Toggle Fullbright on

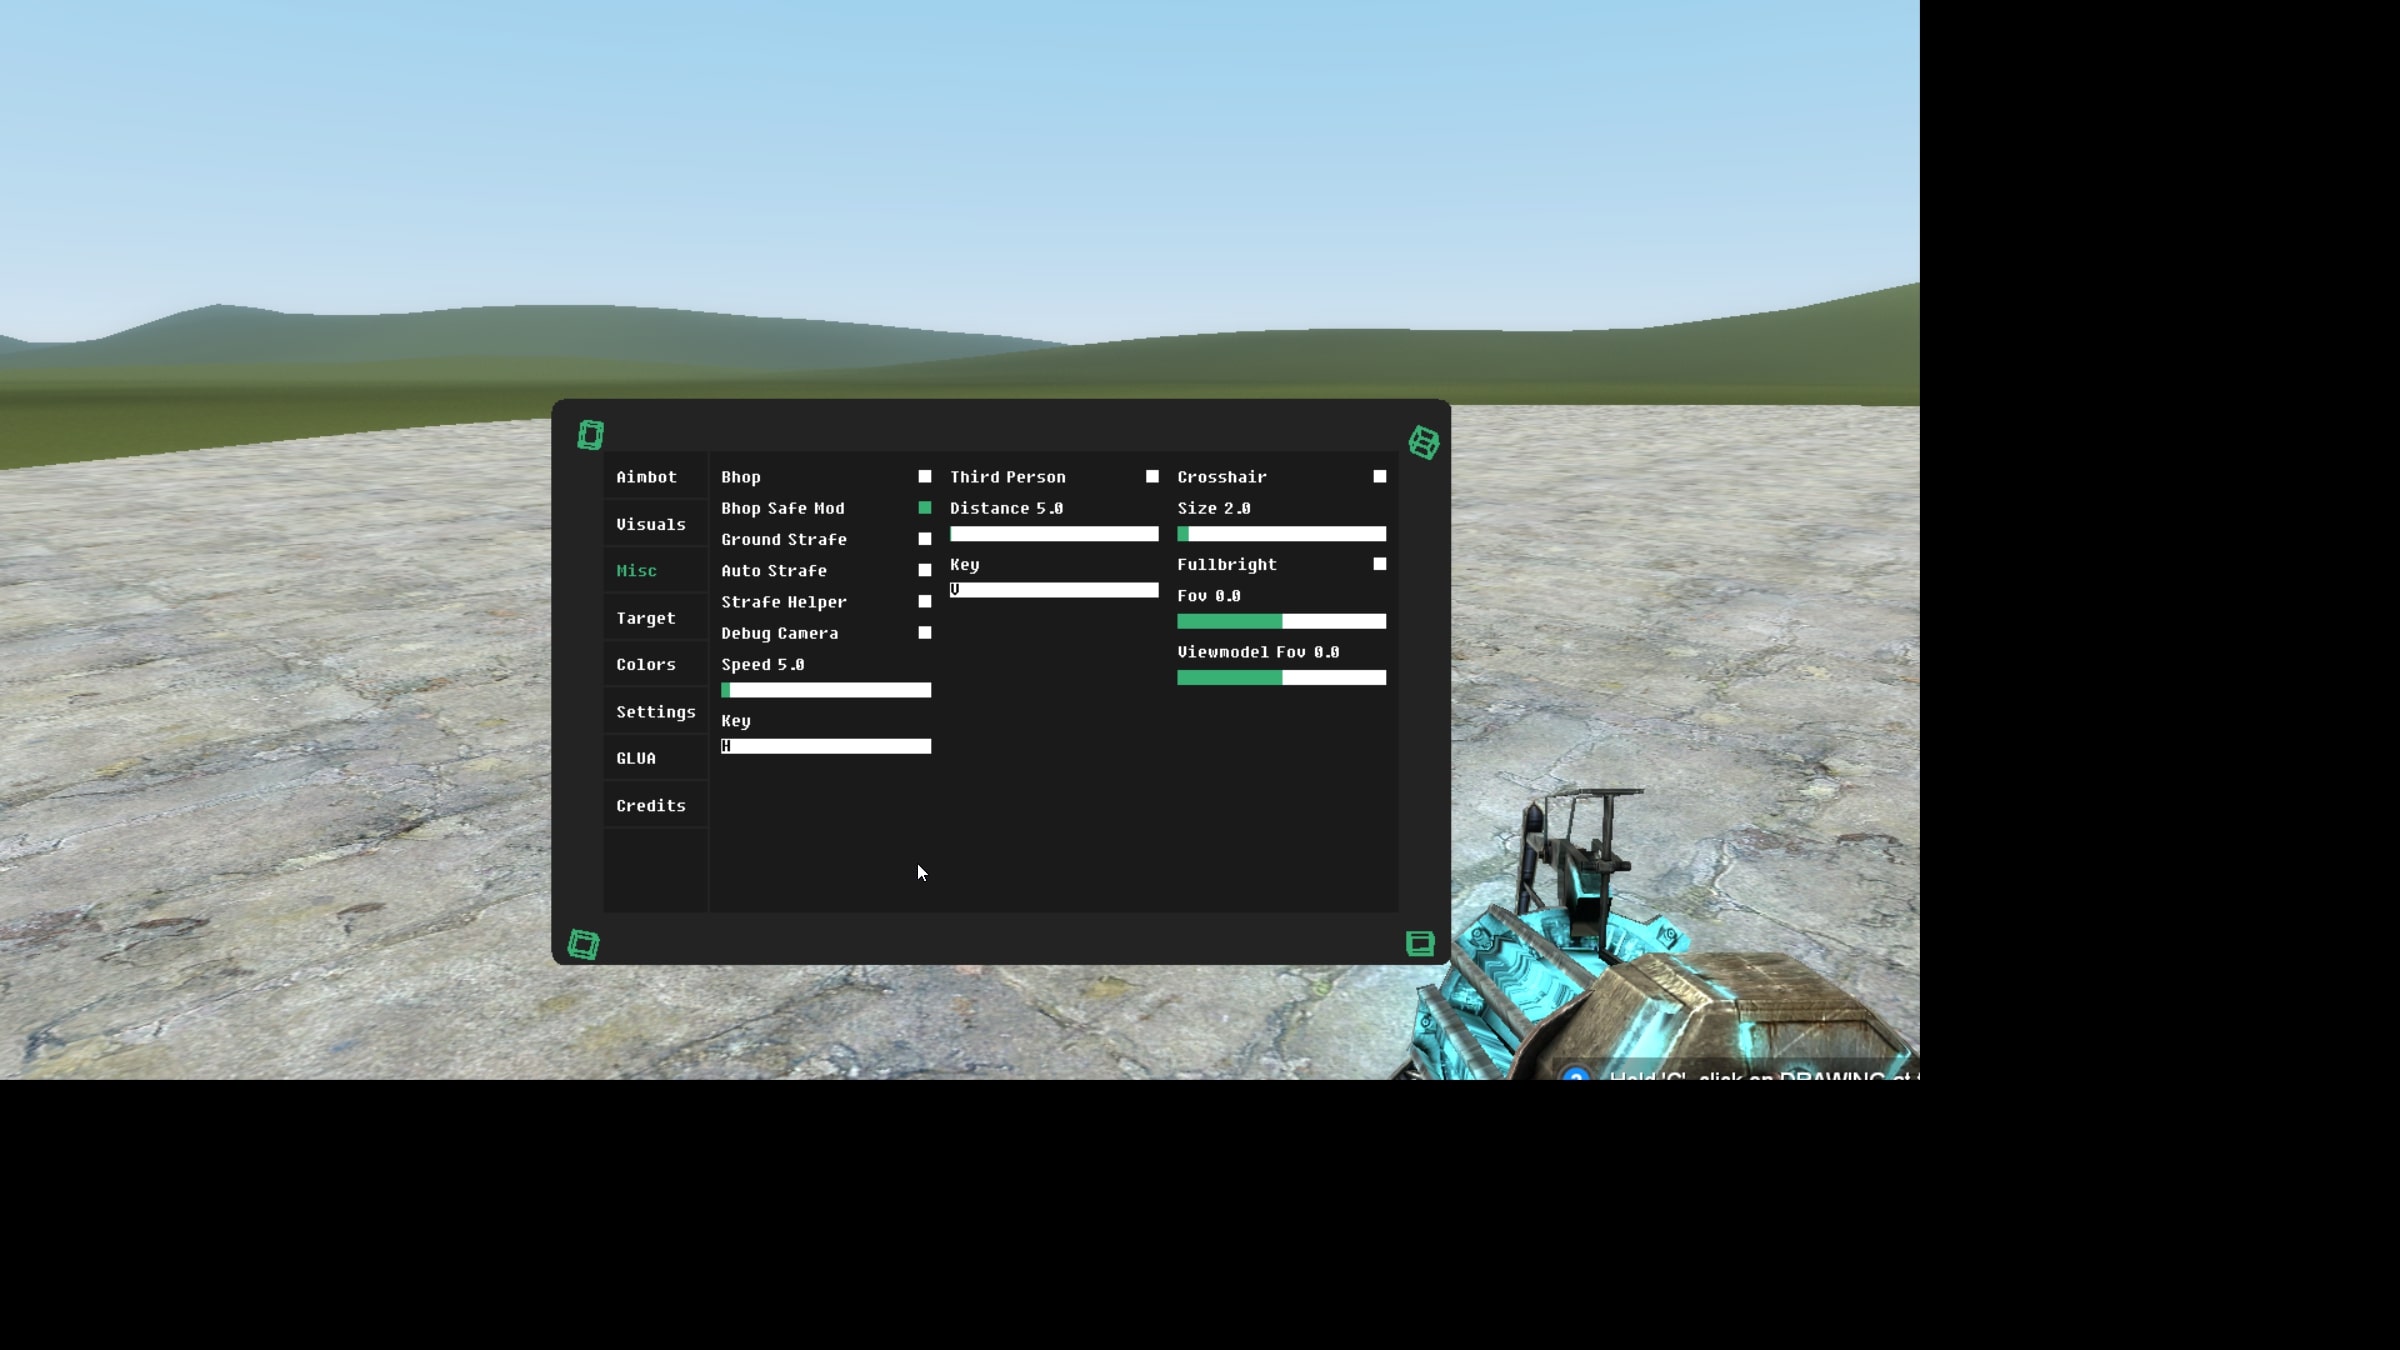(1379, 565)
